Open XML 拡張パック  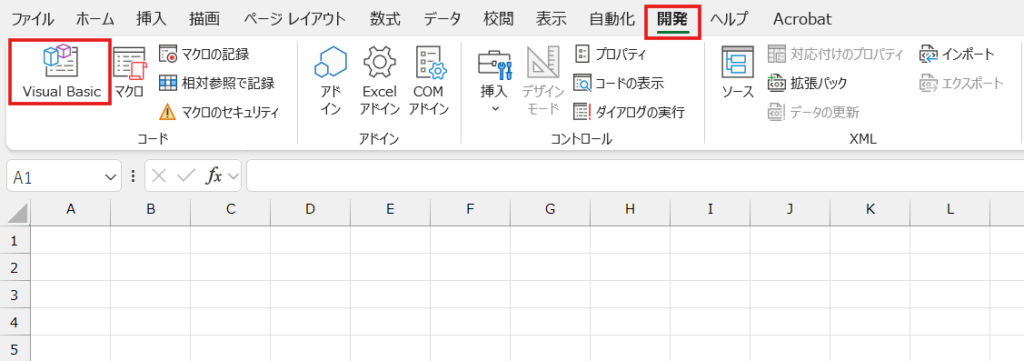pos(807,83)
